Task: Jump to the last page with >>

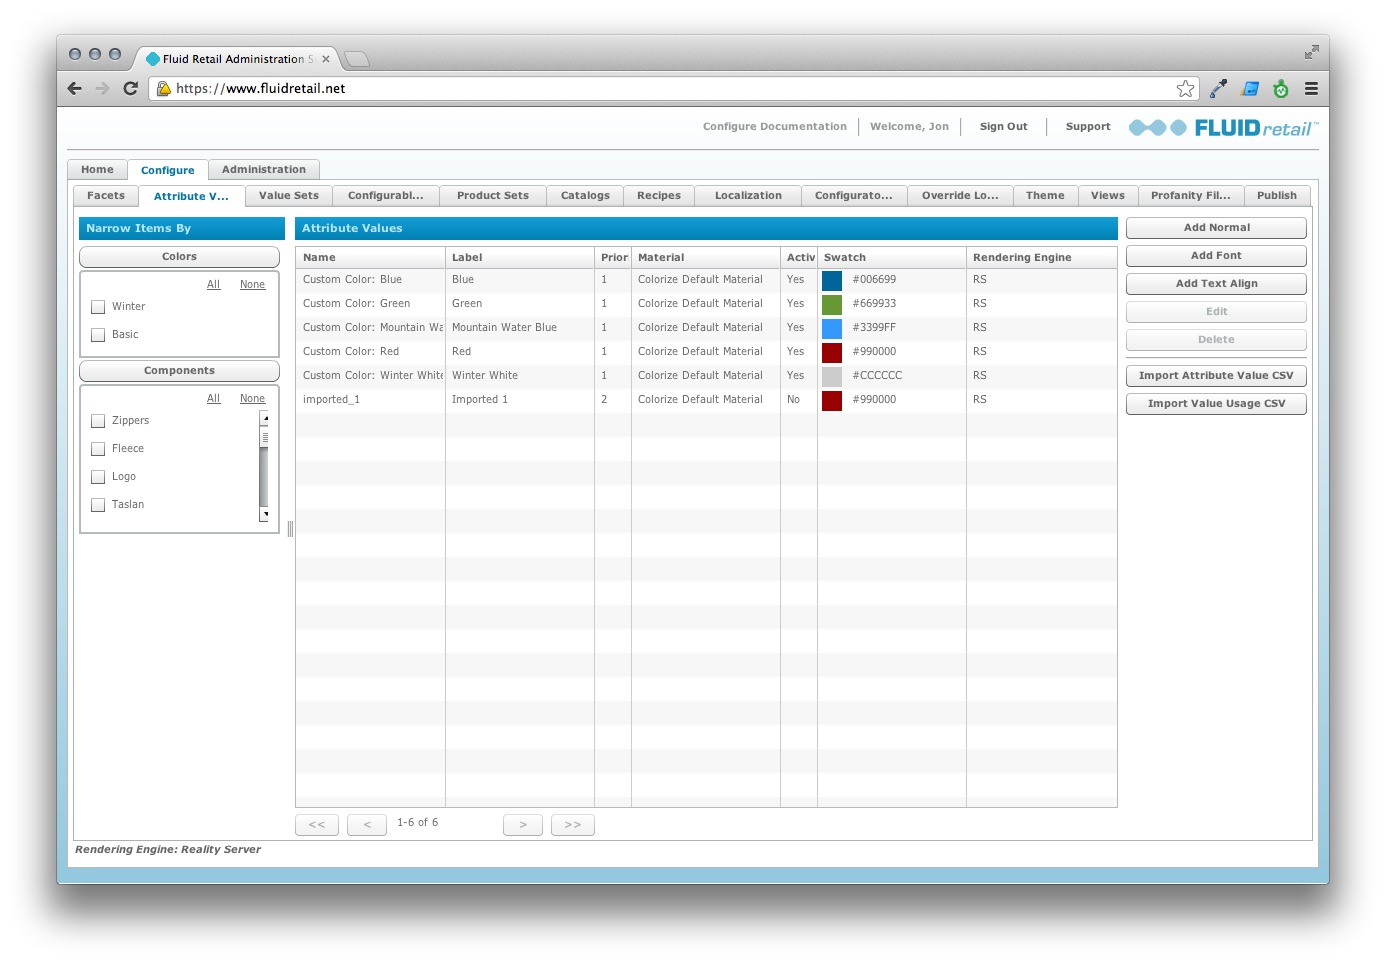Action: [x=572, y=824]
